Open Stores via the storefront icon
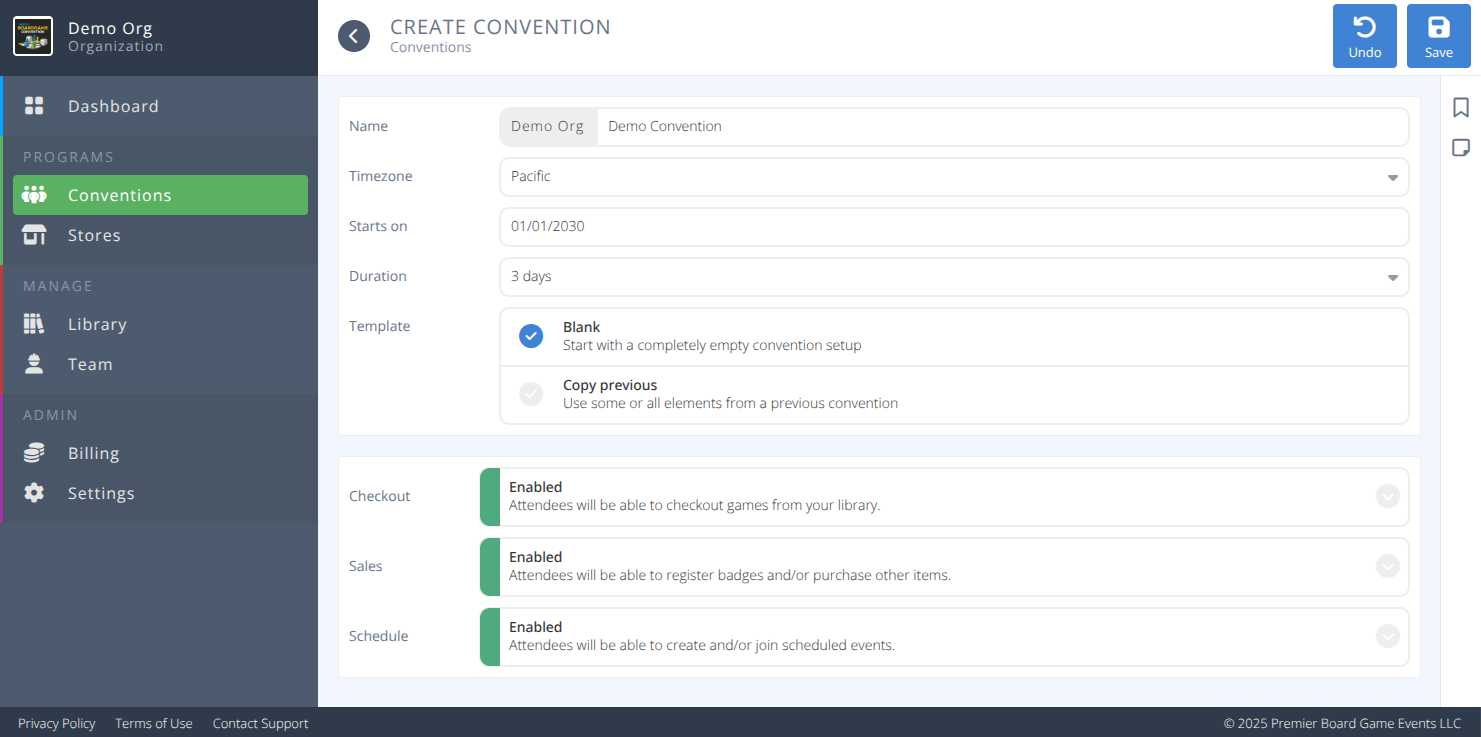The image size is (1481, 737). (35, 235)
